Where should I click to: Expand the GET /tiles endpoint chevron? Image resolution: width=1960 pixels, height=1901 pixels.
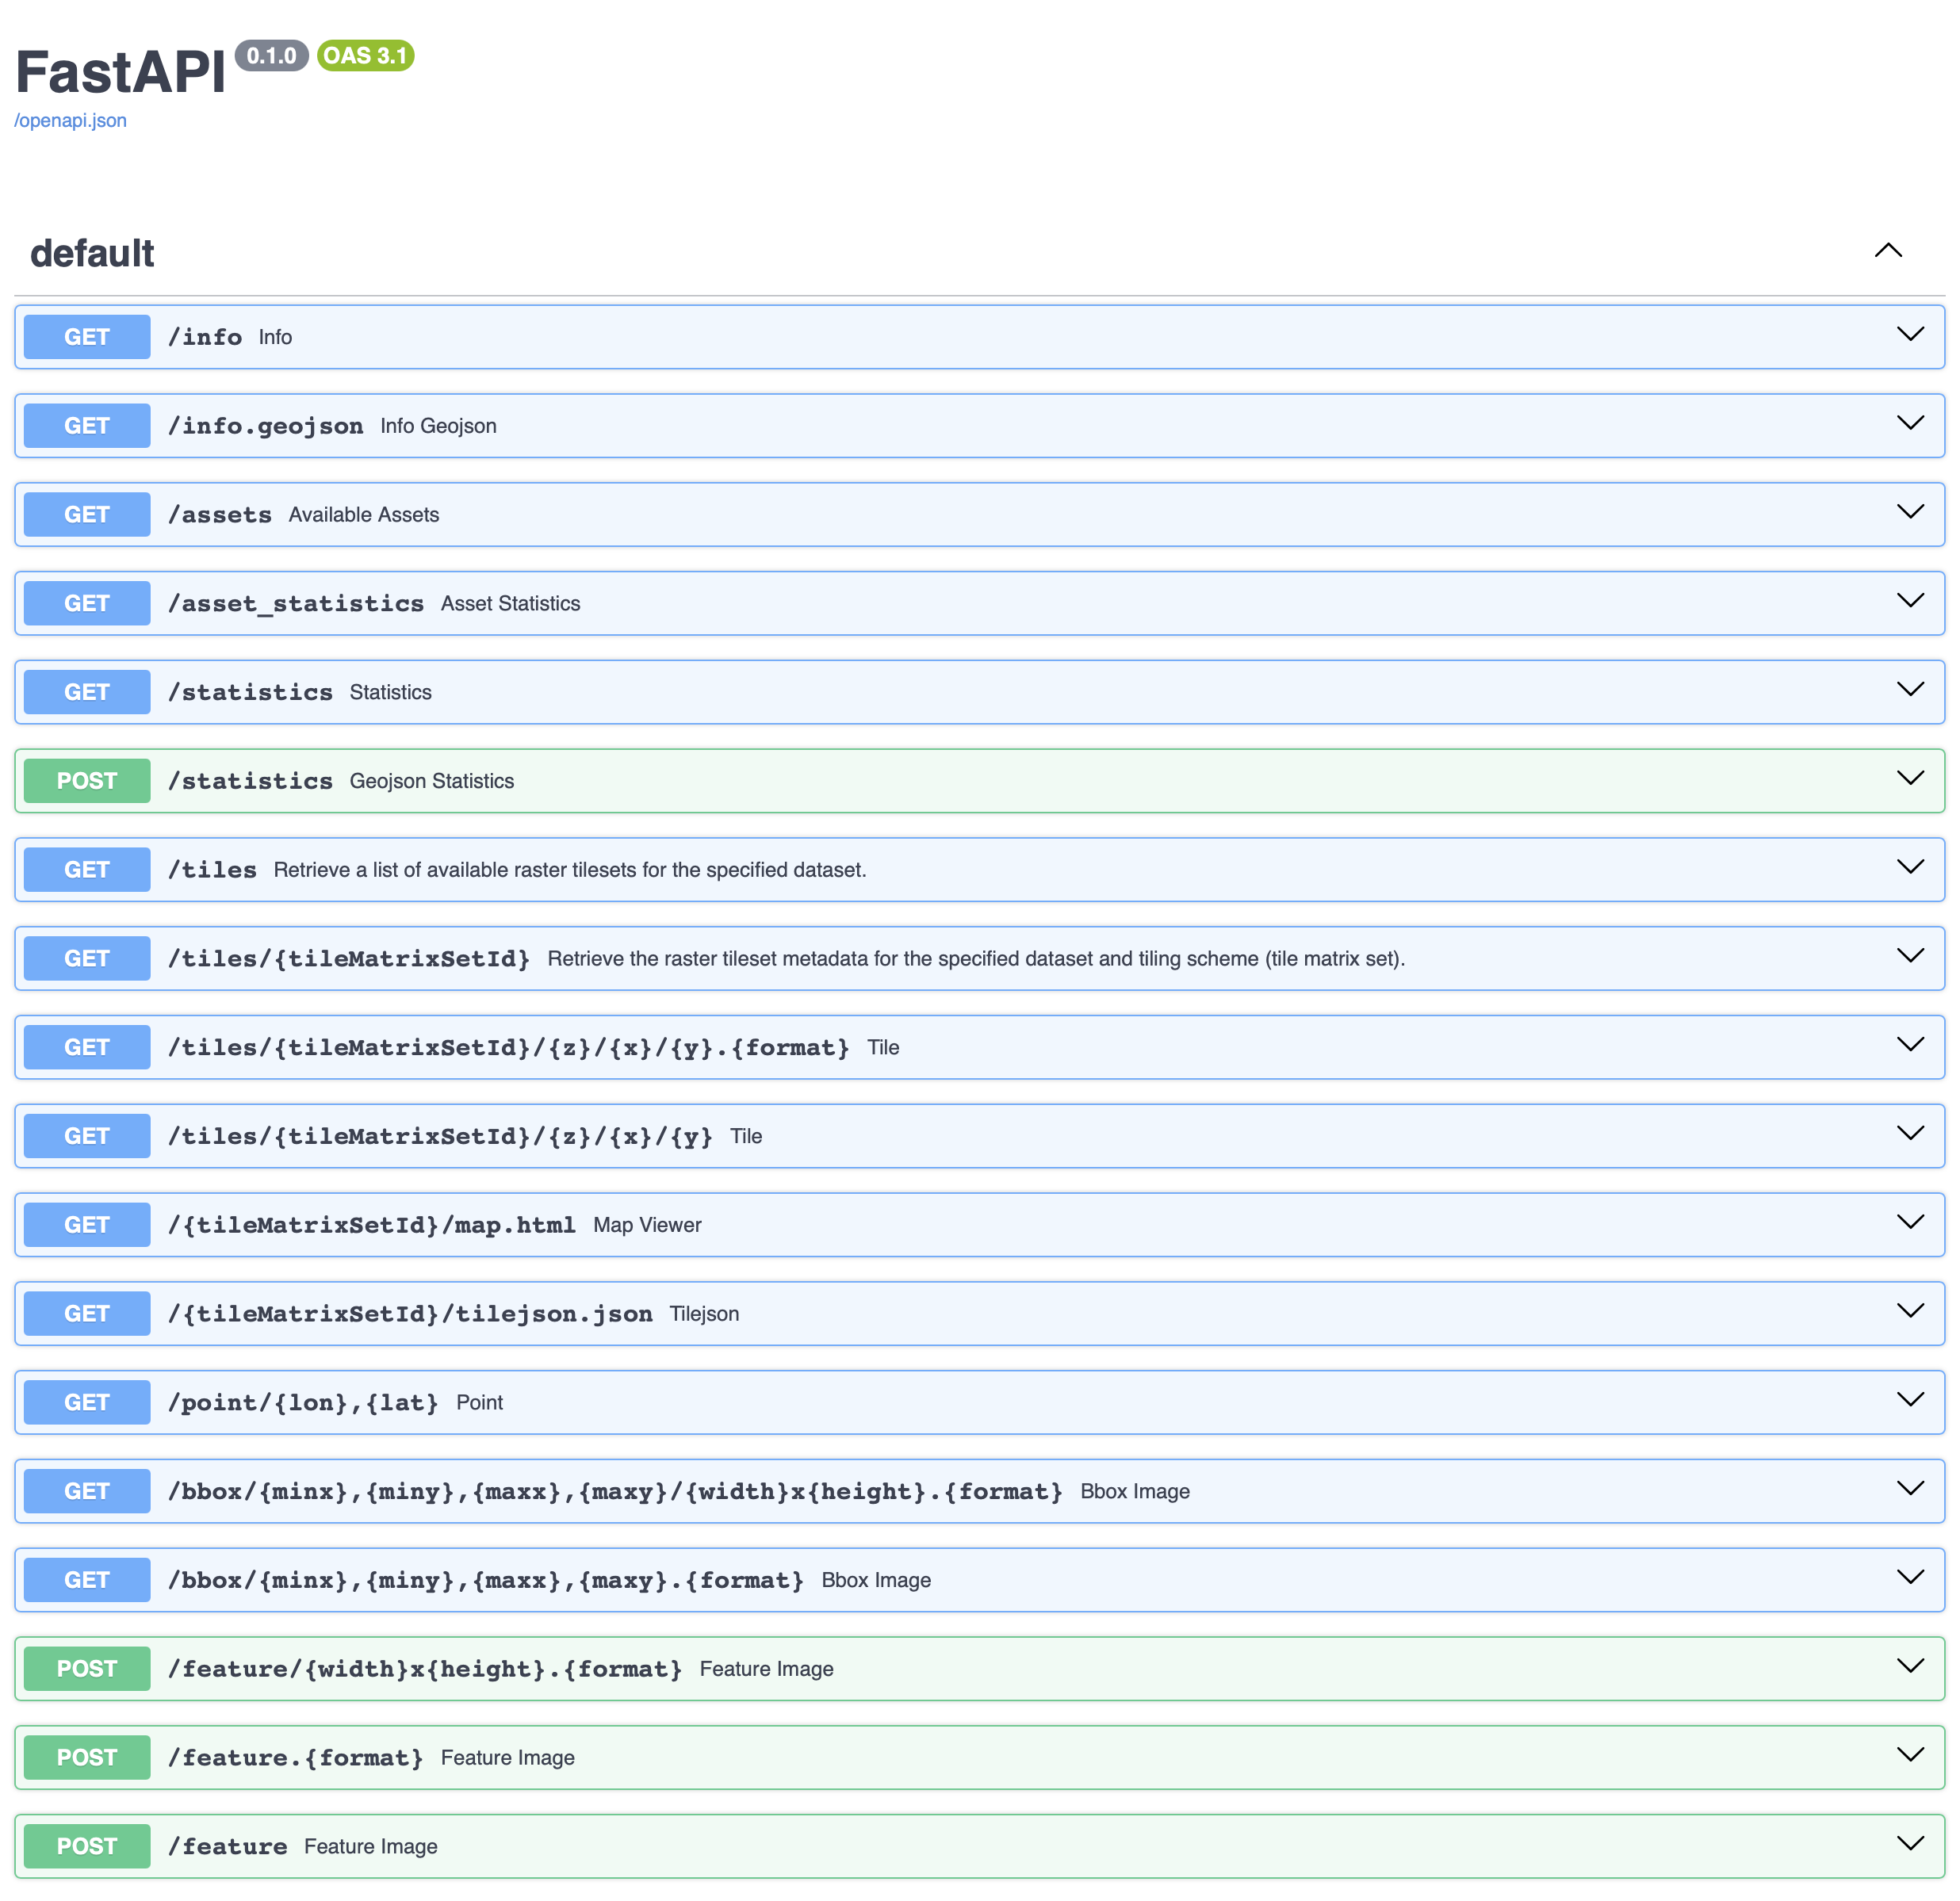click(1909, 868)
